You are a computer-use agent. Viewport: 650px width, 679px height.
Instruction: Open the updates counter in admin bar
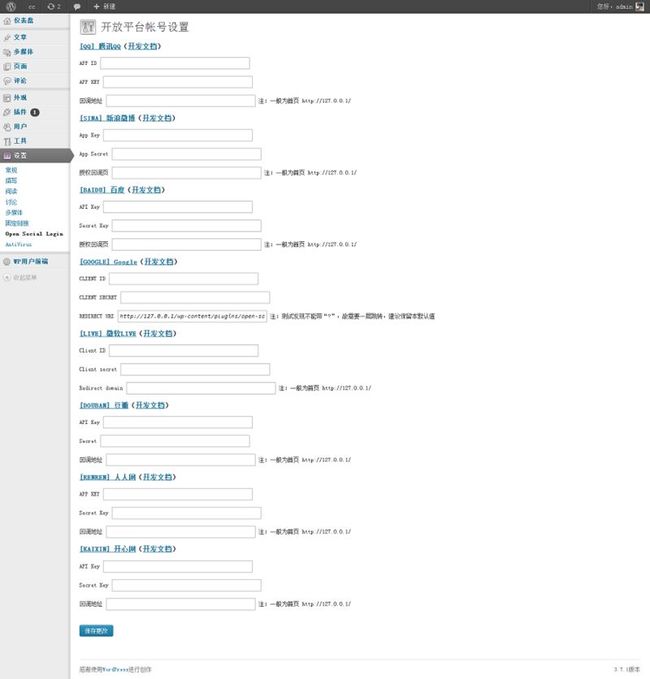point(54,6)
